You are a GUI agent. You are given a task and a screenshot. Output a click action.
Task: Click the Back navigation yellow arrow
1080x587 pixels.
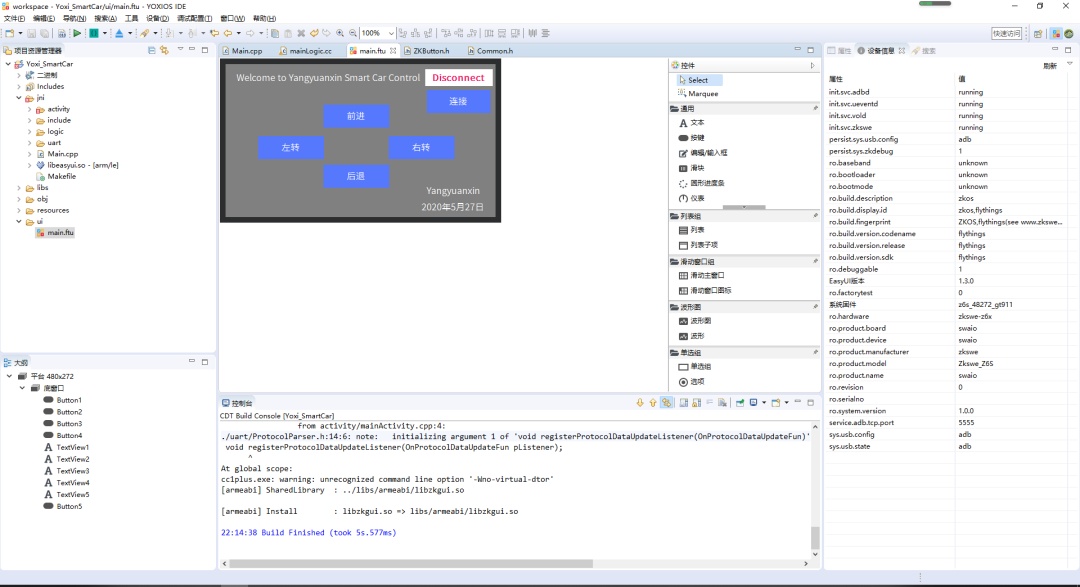coord(227,33)
